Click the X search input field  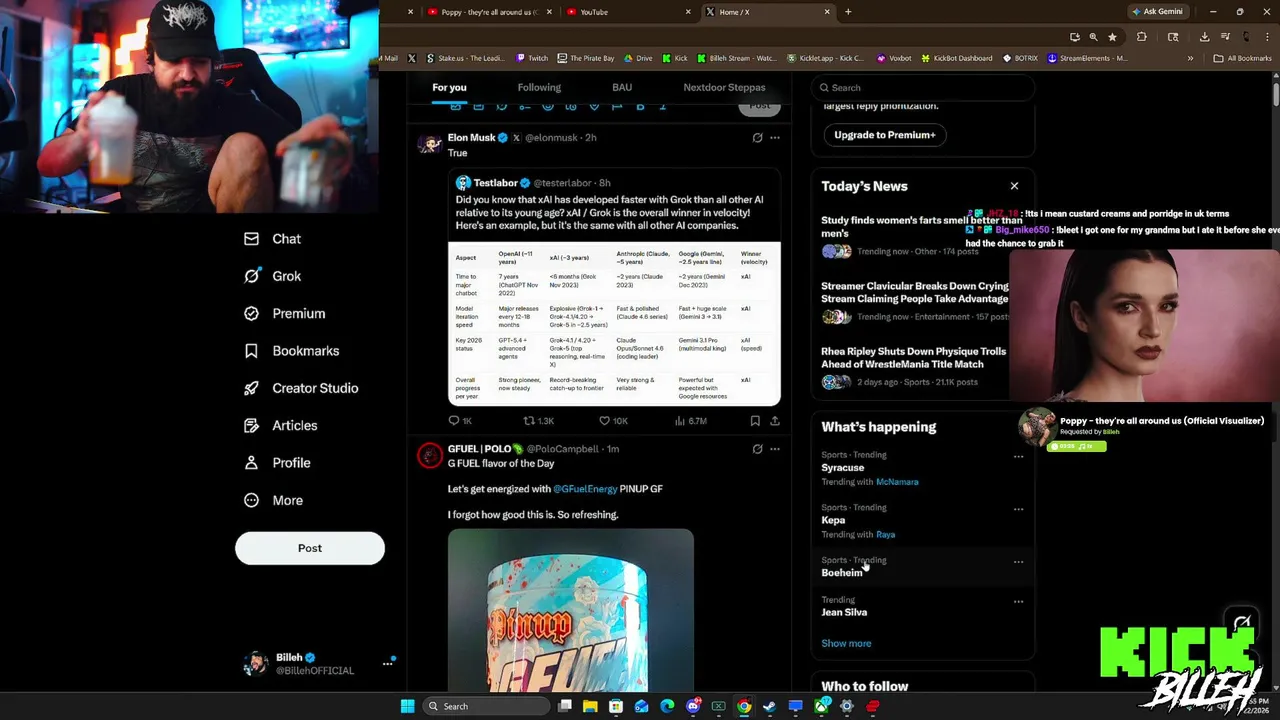[x=922, y=87]
